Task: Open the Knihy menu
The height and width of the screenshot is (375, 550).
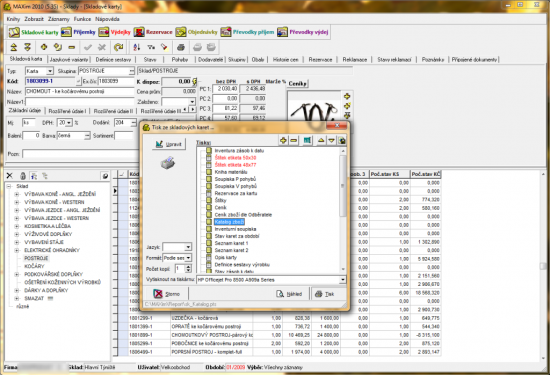Action: tap(13, 19)
